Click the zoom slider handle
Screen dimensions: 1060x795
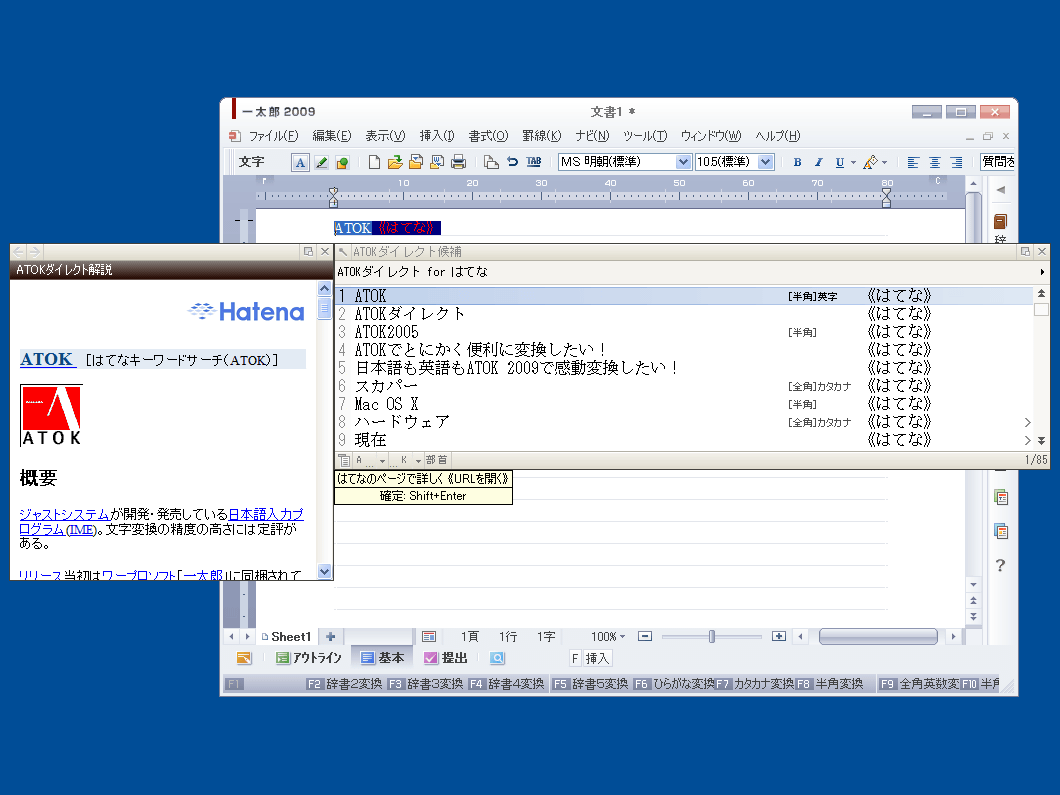(712, 637)
